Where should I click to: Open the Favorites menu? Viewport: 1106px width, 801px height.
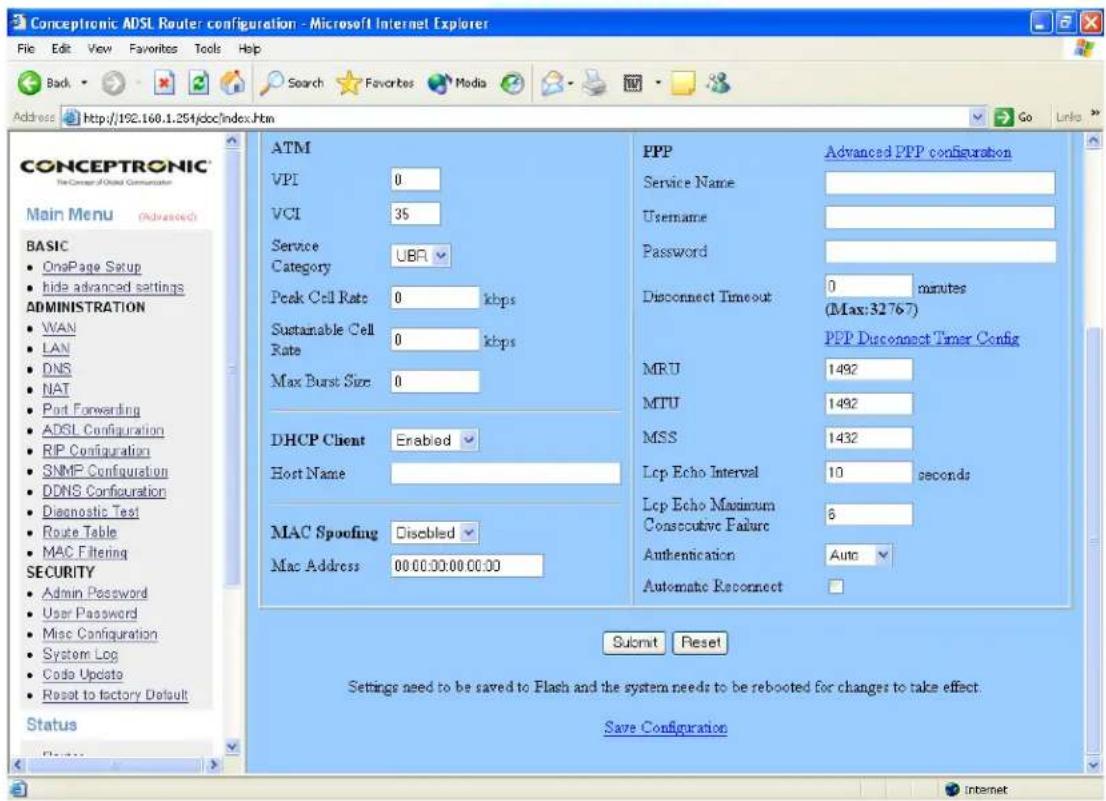[x=153, y=49]
